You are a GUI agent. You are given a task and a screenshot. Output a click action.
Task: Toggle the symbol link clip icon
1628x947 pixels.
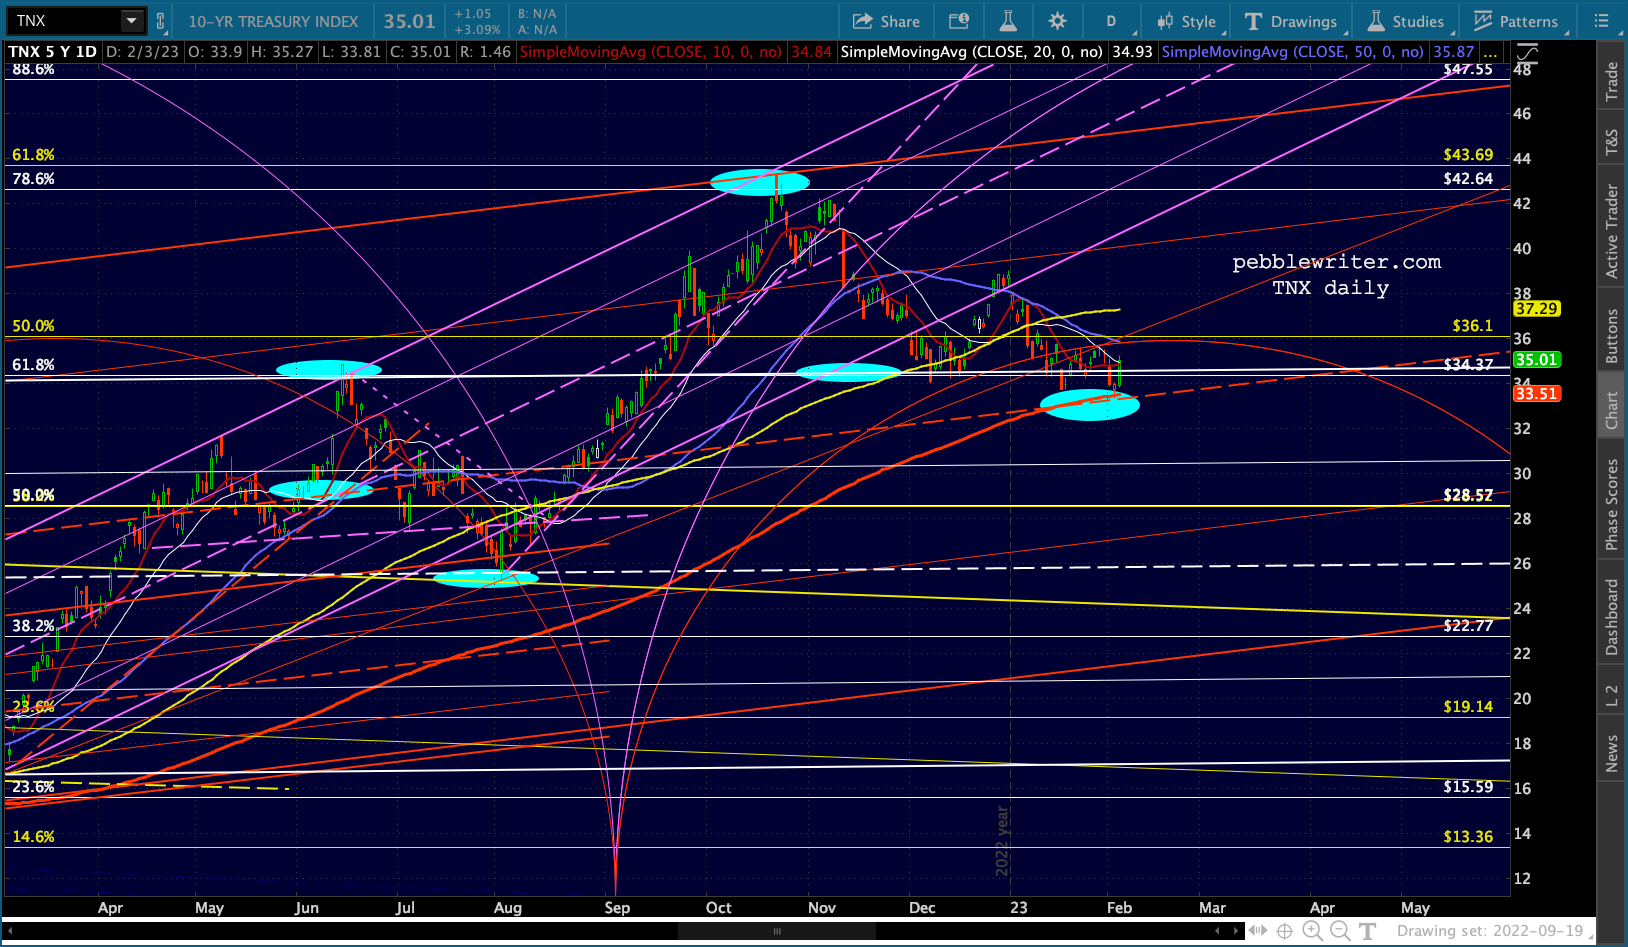coord(161,21)
